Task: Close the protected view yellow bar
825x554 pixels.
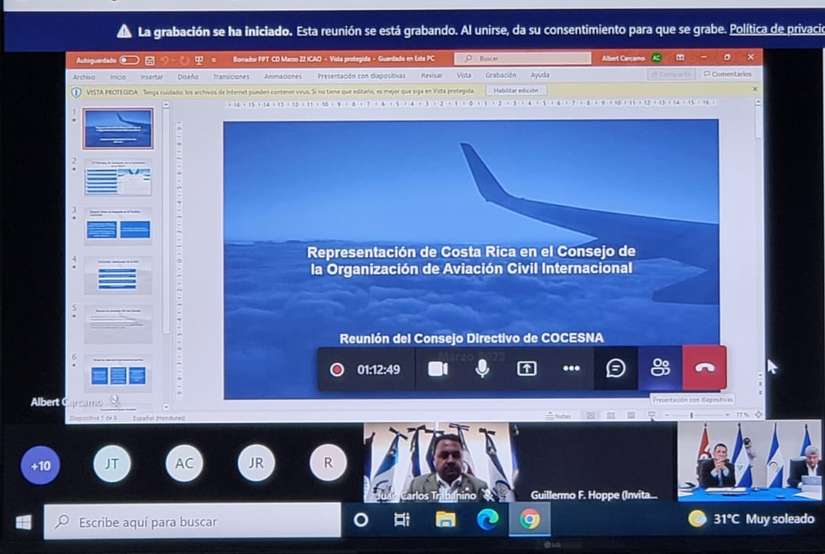Action: click(x=755, y=89)
